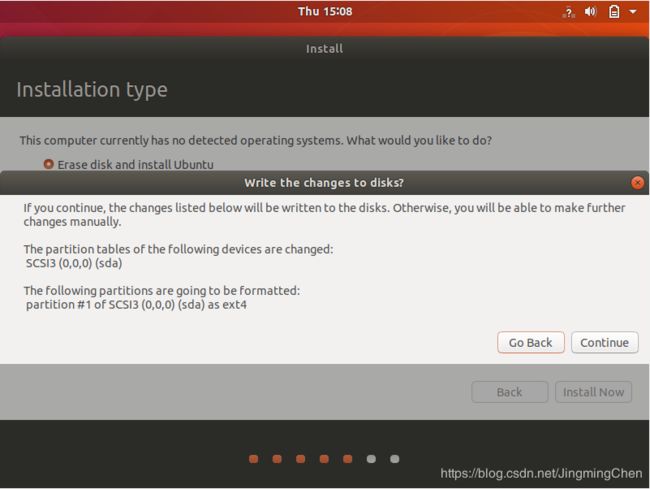Close the Write the changes to disks dialog
650x489 pixels.
(638, 182)
